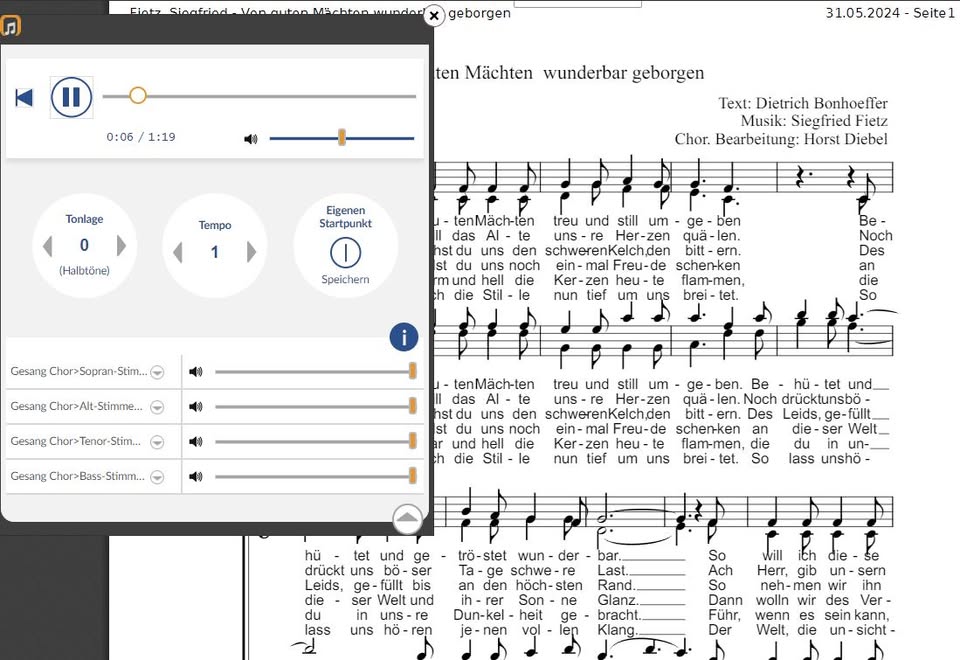Click 'Musik: Siegfried Fietz' in the score

coord(814,121)
